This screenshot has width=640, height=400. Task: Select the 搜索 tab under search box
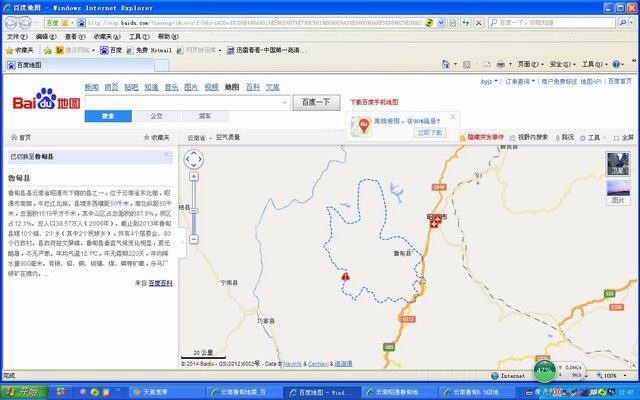(x=108, y=116)
